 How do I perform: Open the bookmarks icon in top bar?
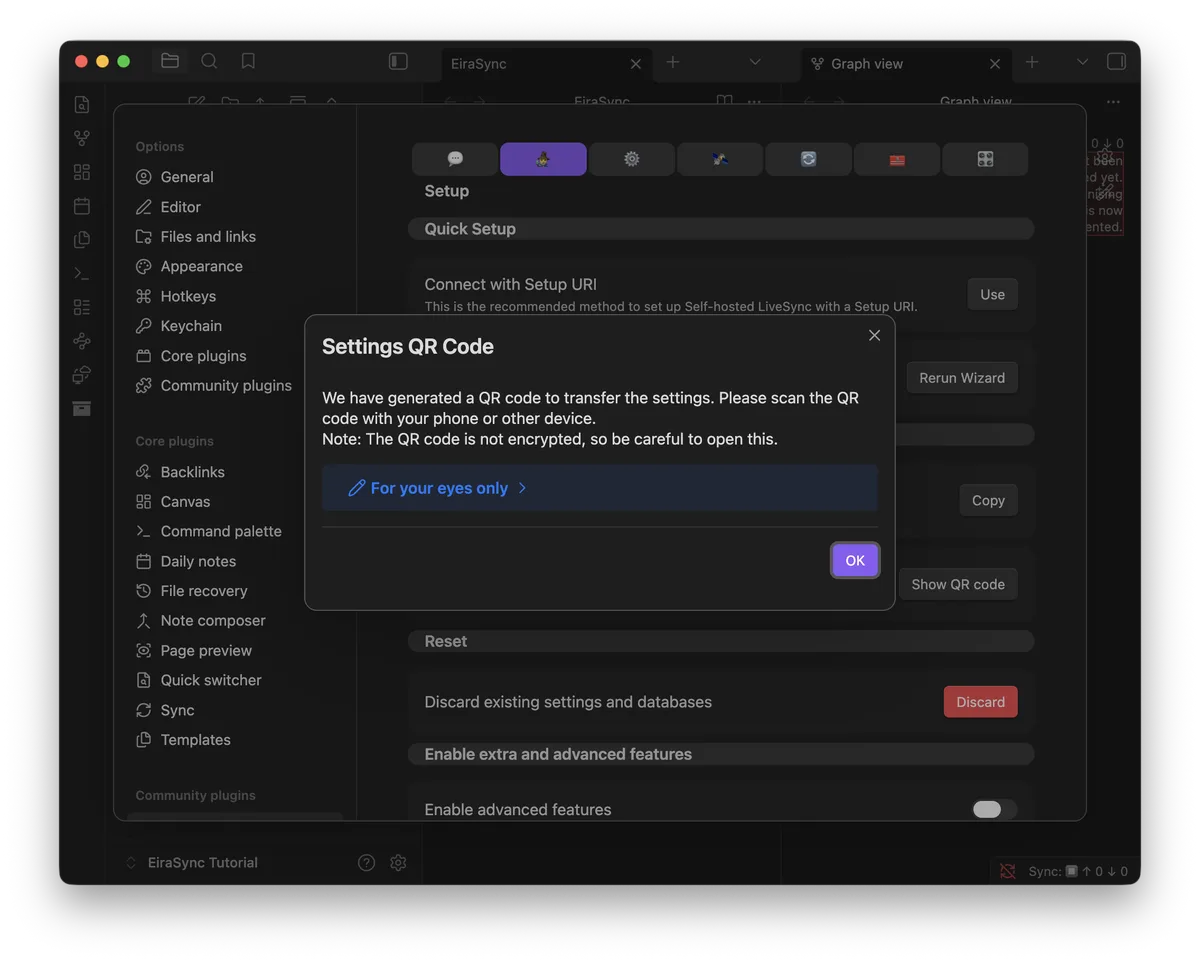[x=248, y=61]
